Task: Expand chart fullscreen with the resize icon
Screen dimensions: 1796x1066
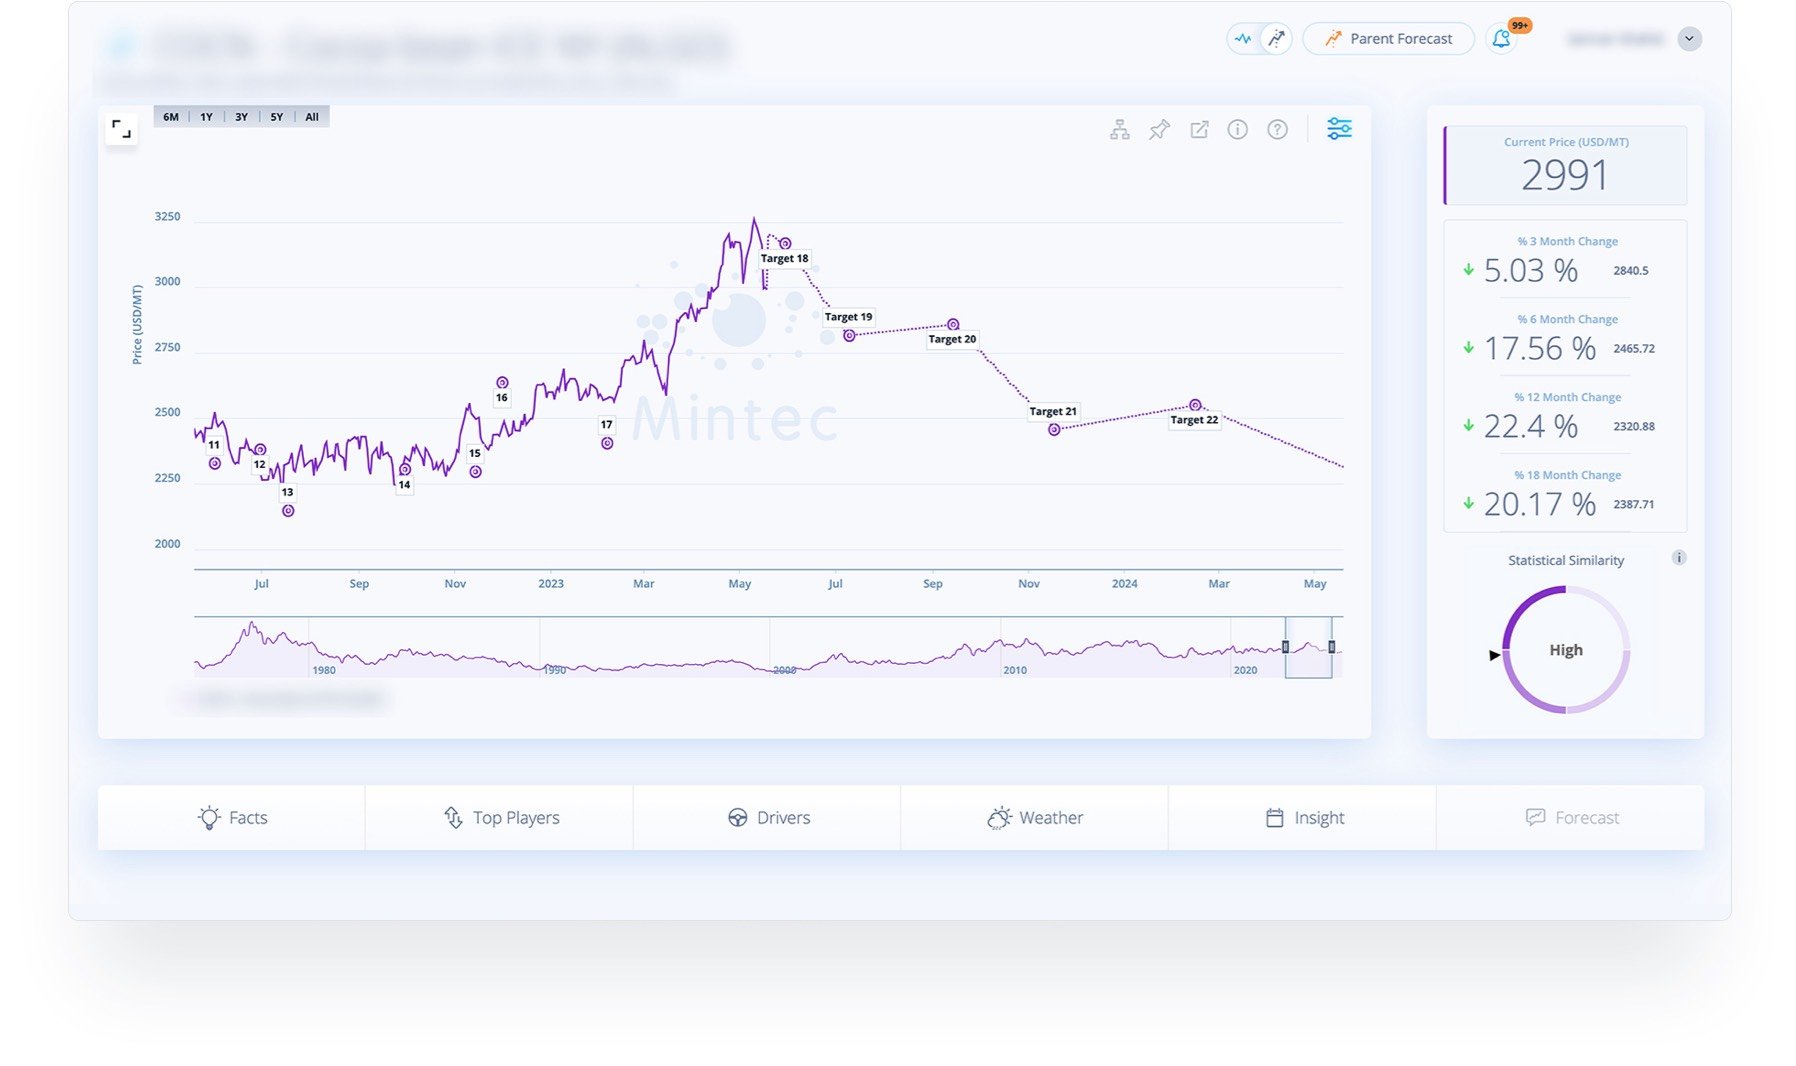Action: click(x=122, y=128)
